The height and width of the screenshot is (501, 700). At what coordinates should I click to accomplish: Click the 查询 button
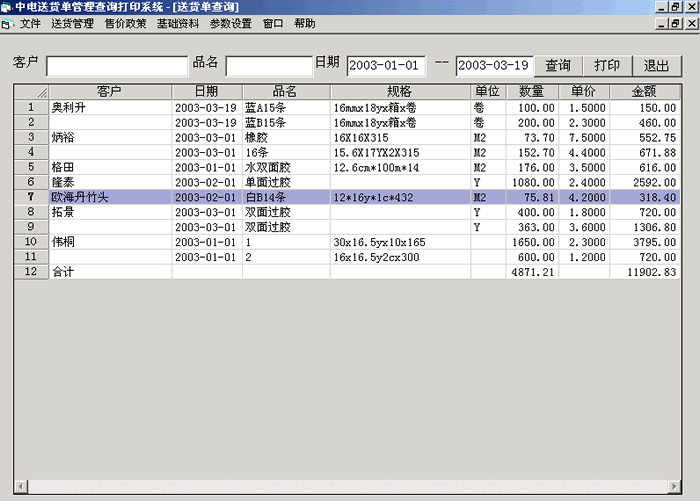[558, 66]
